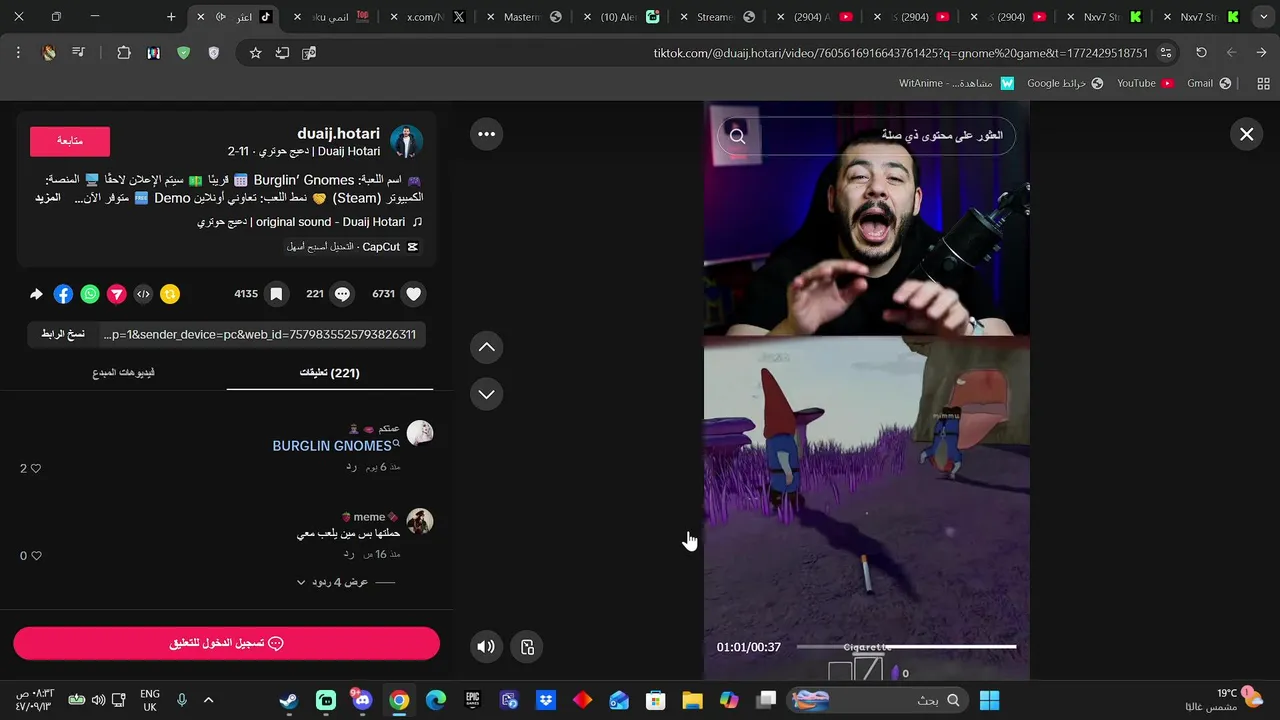
Task: Share the video to WhatsApp
Action: (90, 294)
